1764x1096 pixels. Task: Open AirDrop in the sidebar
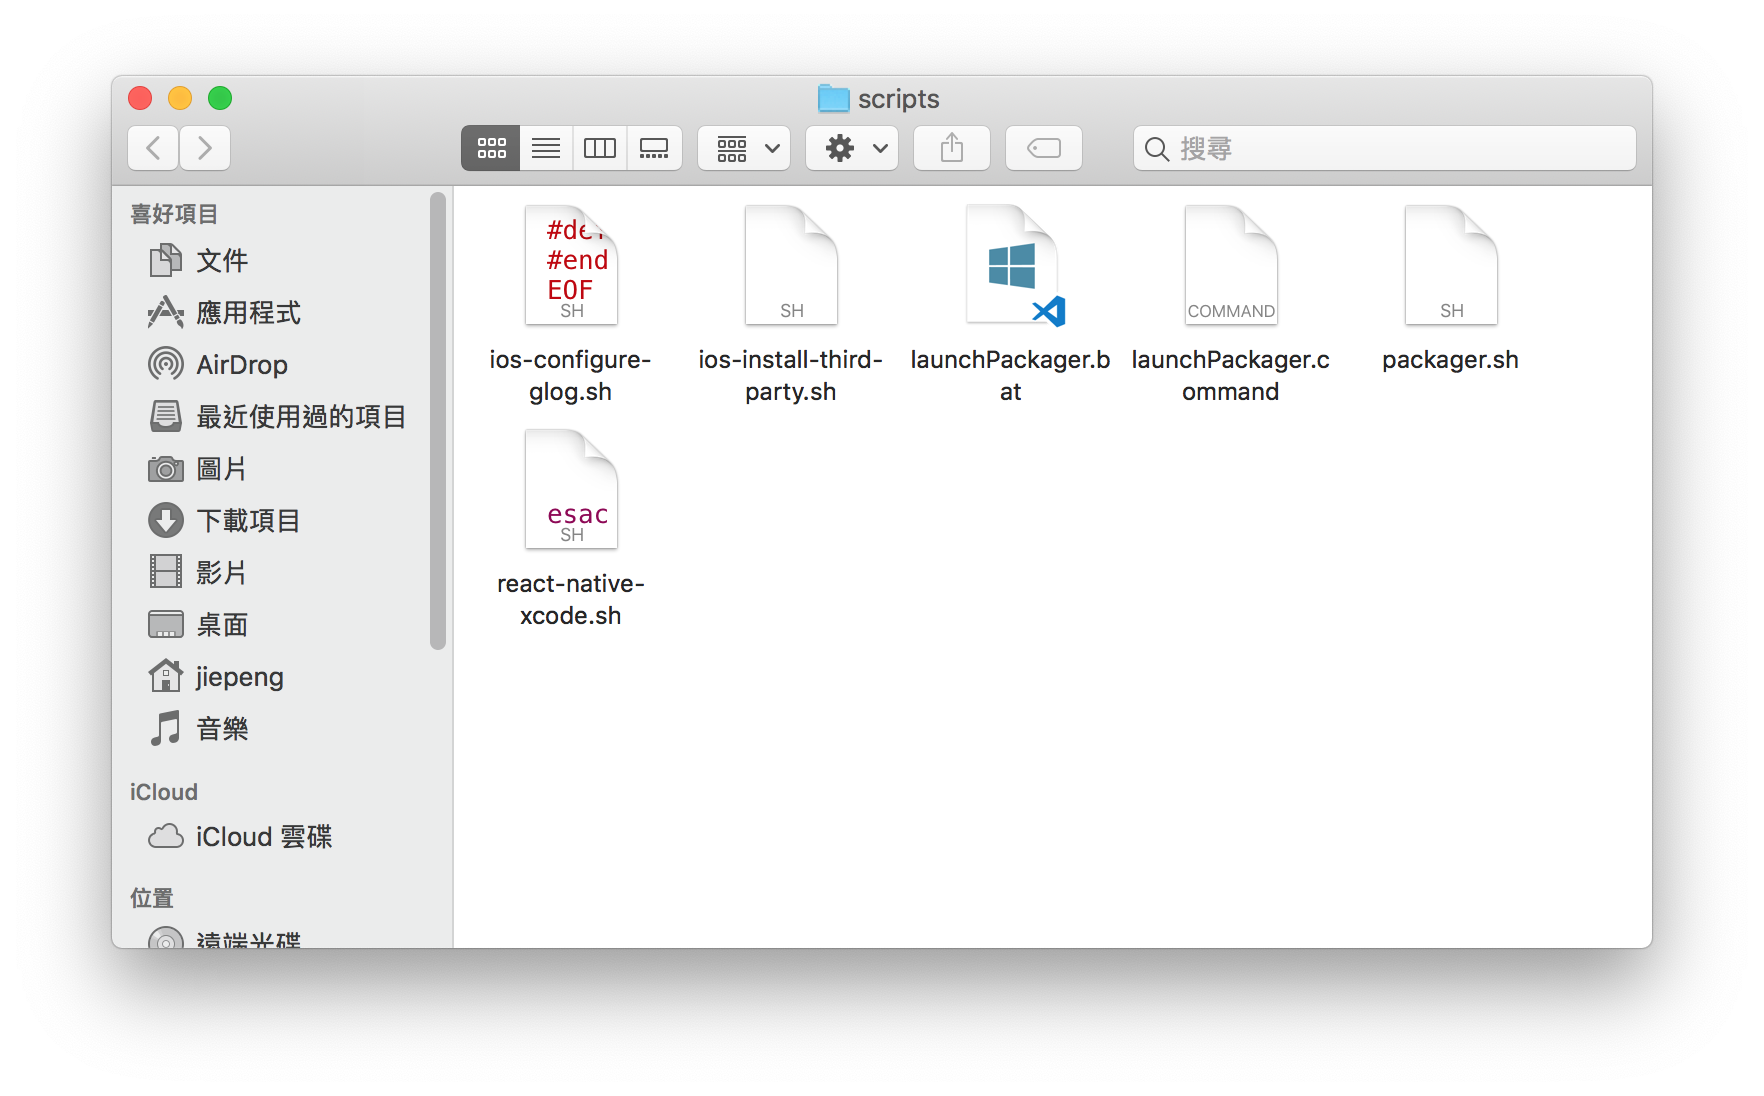pyautogui.click(x=241, y=365)
